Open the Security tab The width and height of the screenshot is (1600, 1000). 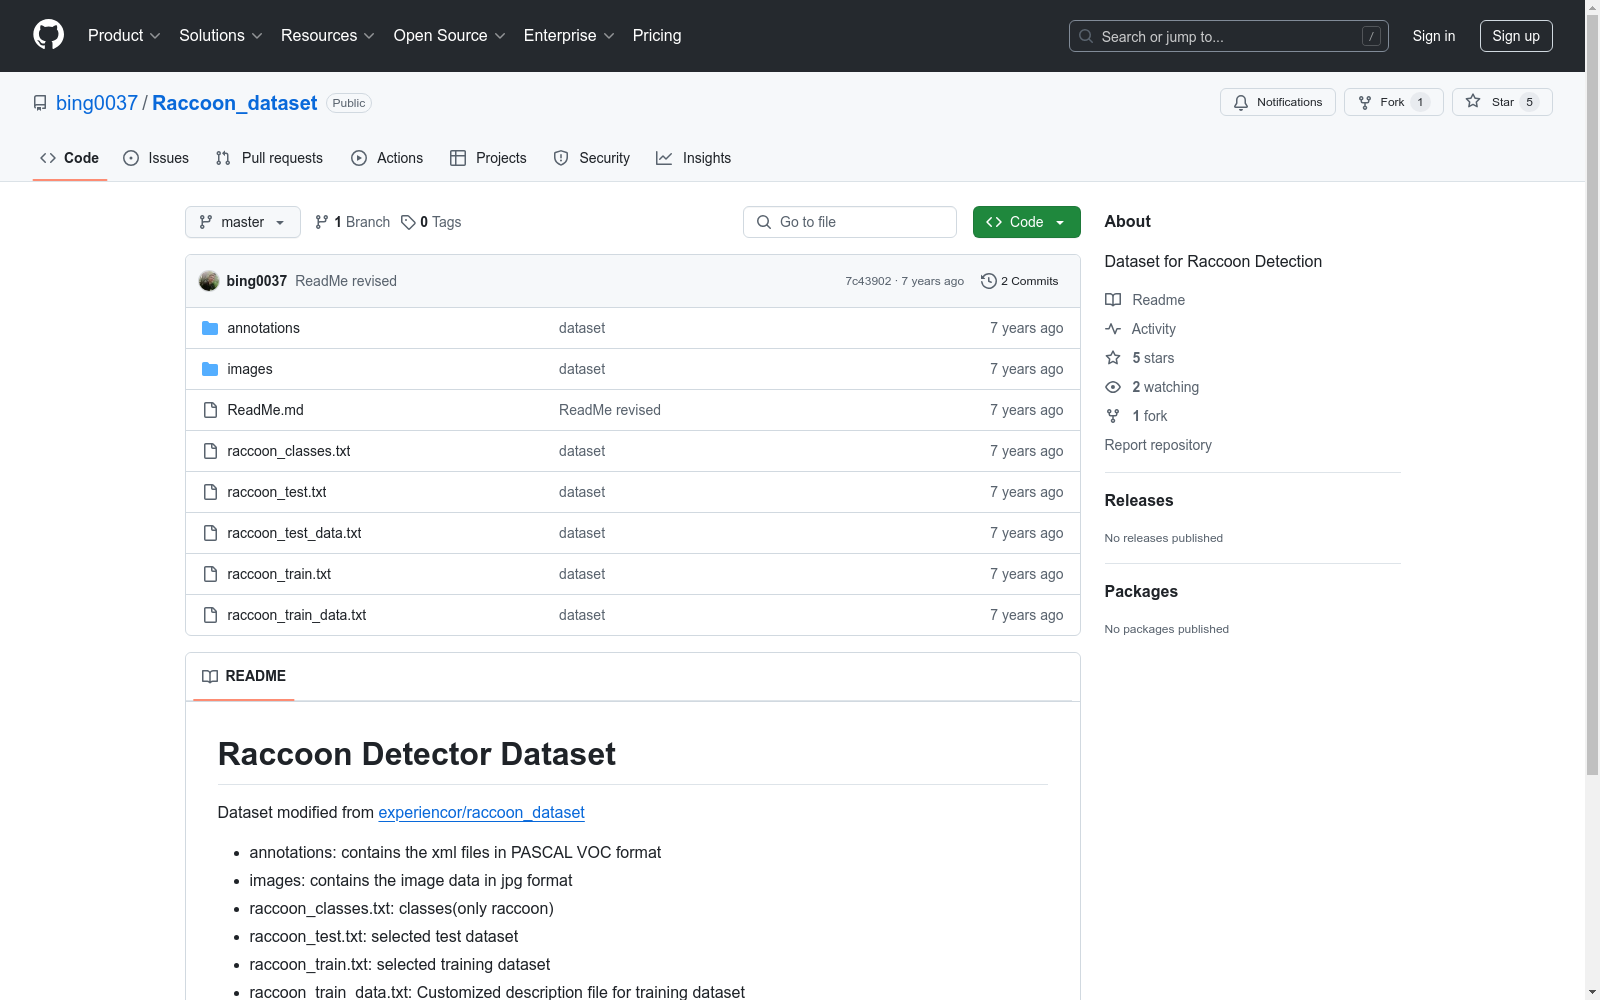point(592,158)
